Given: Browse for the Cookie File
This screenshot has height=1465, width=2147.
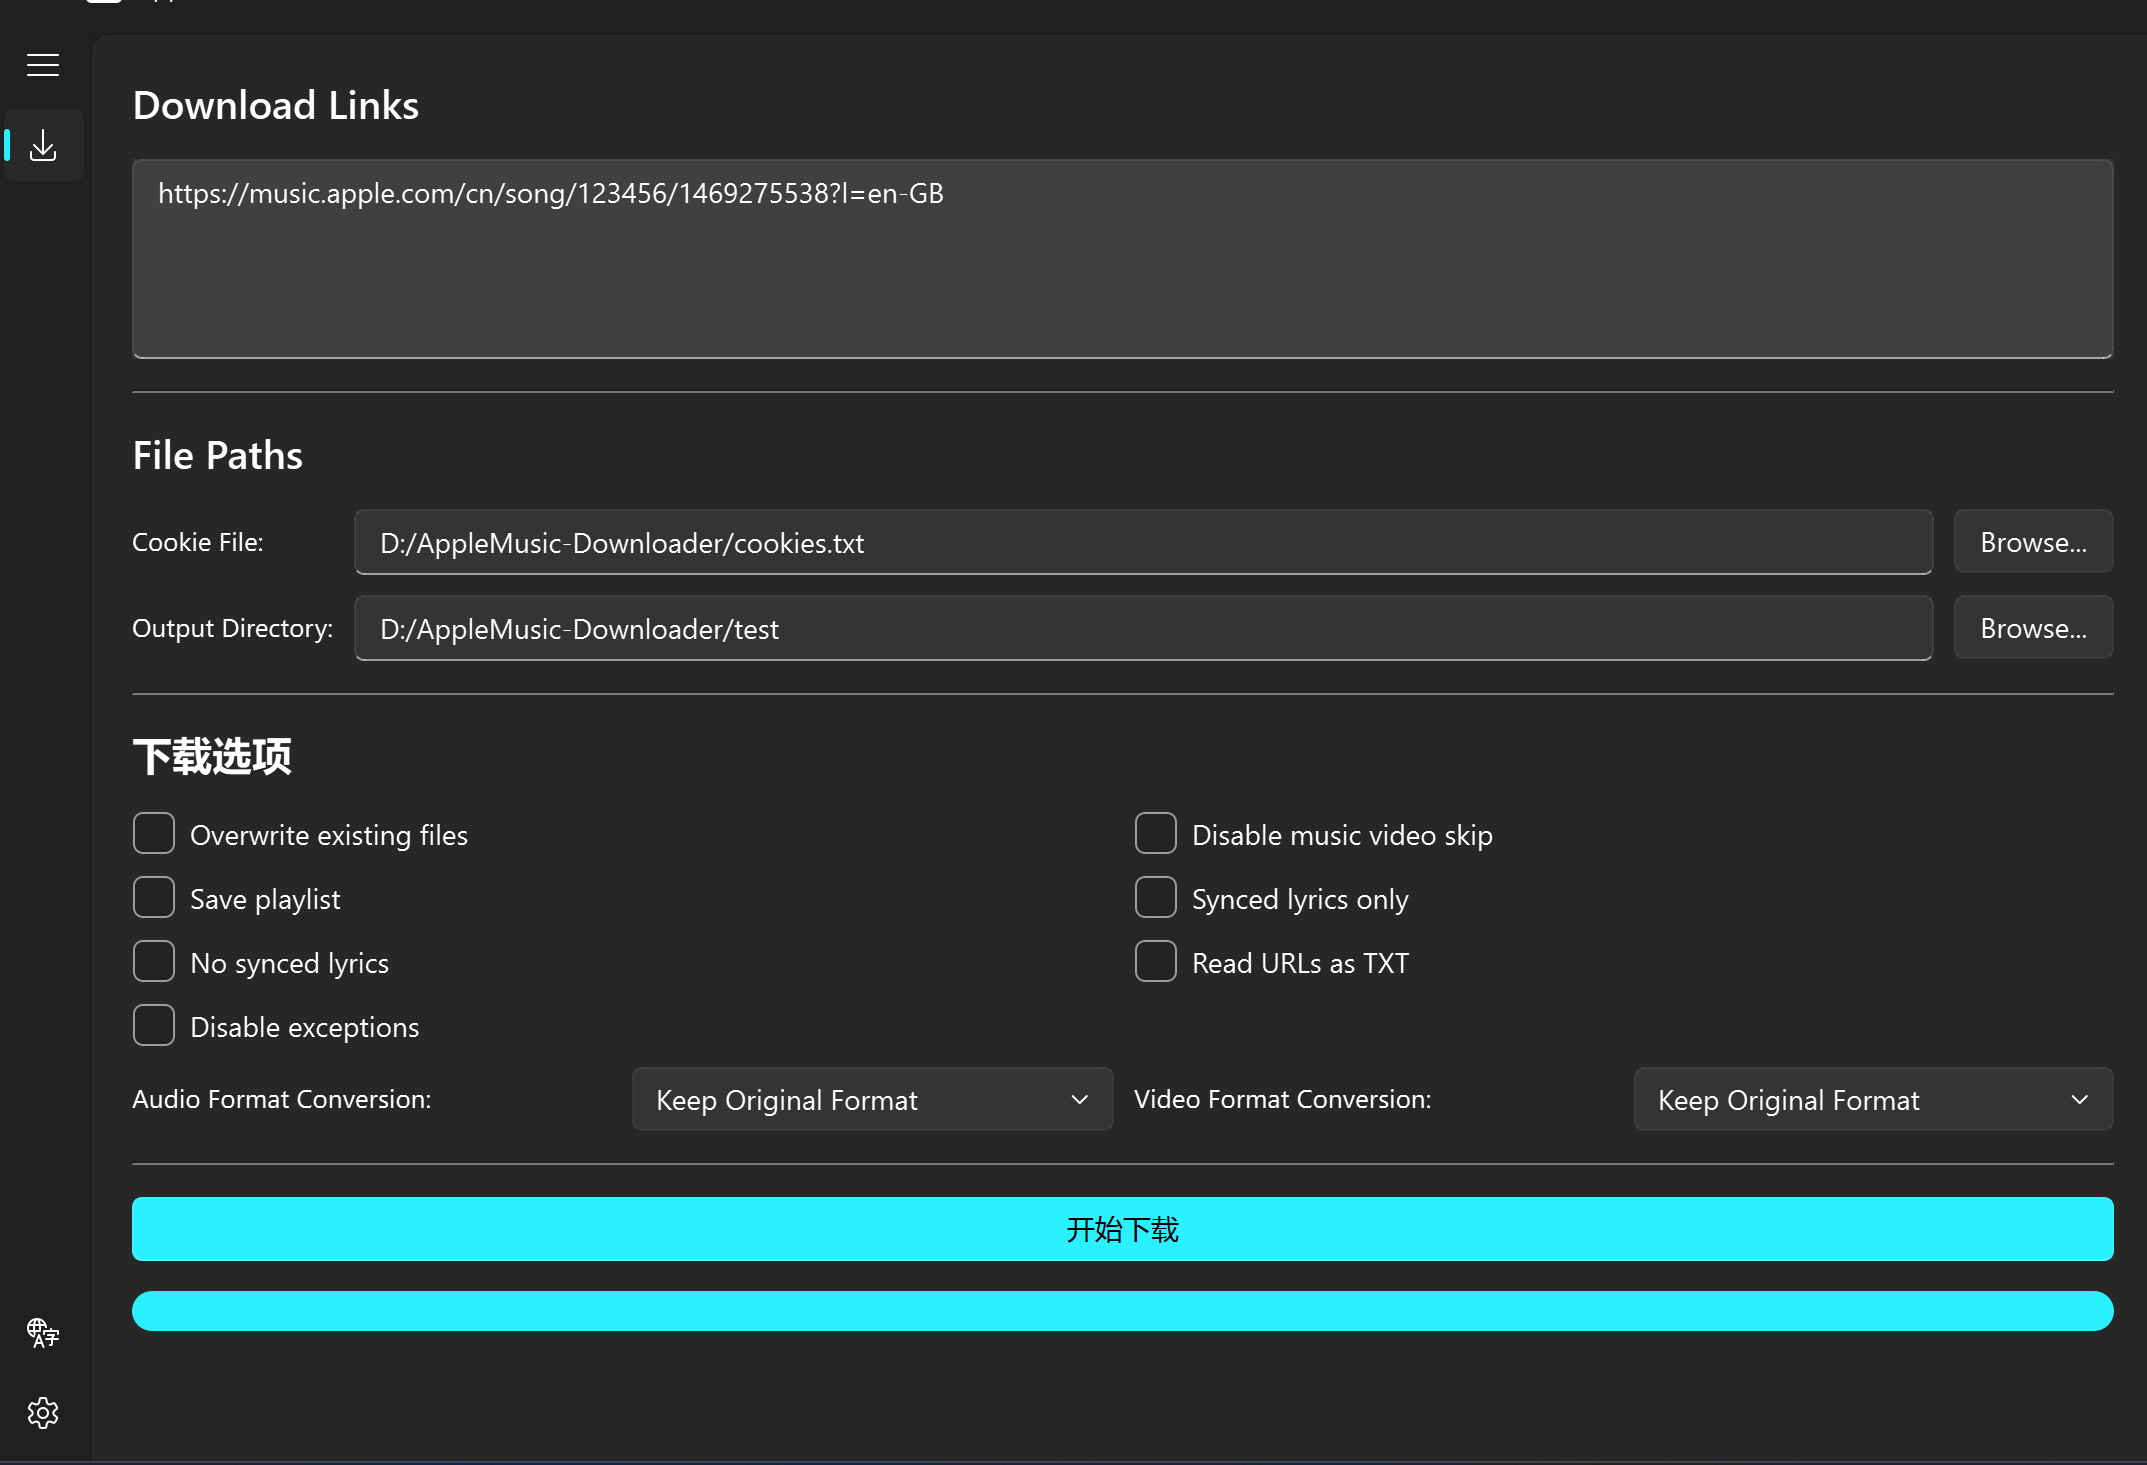Looking at the screenshot, I should click(x=2033, y=542).
